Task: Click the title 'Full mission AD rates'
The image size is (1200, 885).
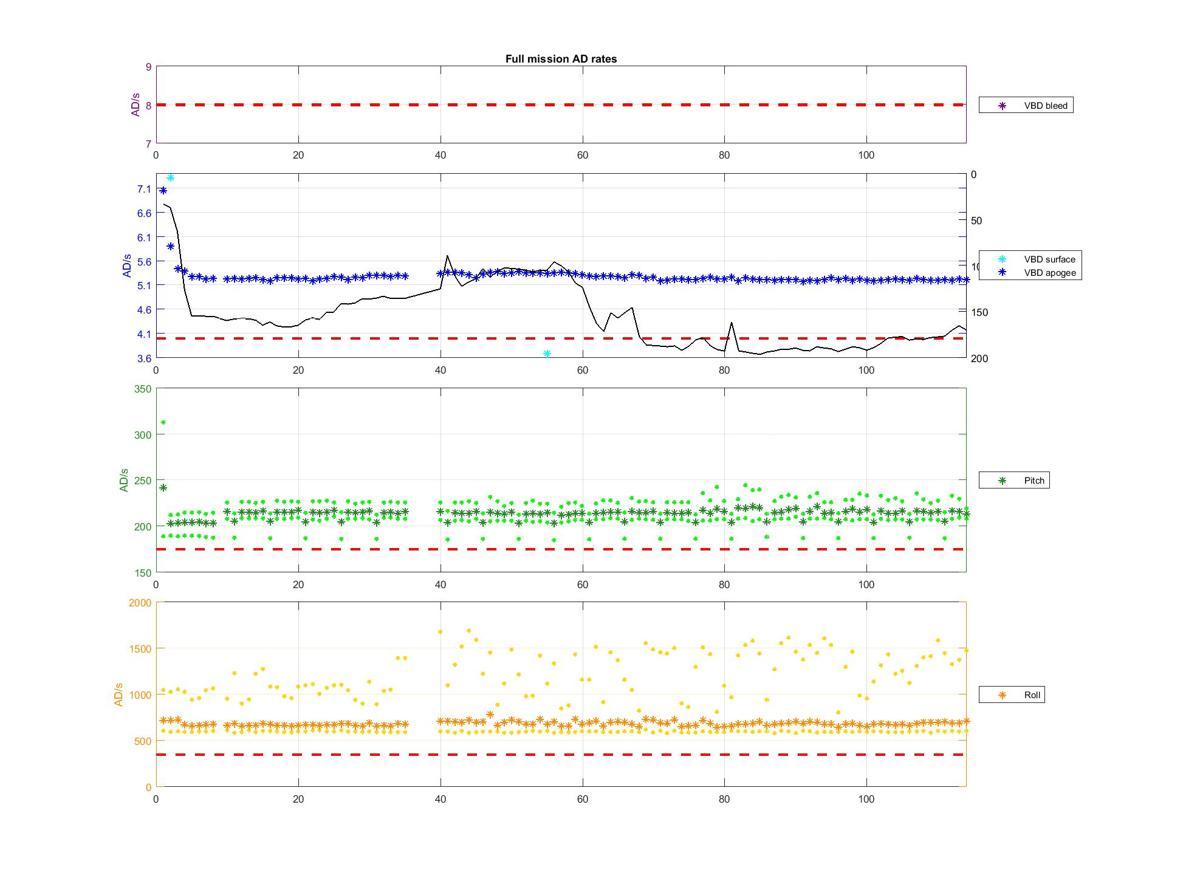Action: pyautogui.click(x=561, y=59)
